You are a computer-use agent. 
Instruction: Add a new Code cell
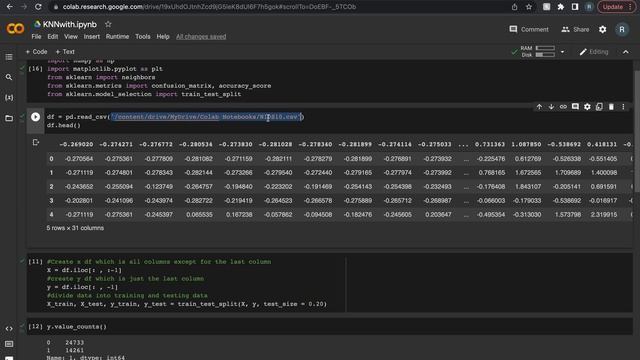coord(36,52)
